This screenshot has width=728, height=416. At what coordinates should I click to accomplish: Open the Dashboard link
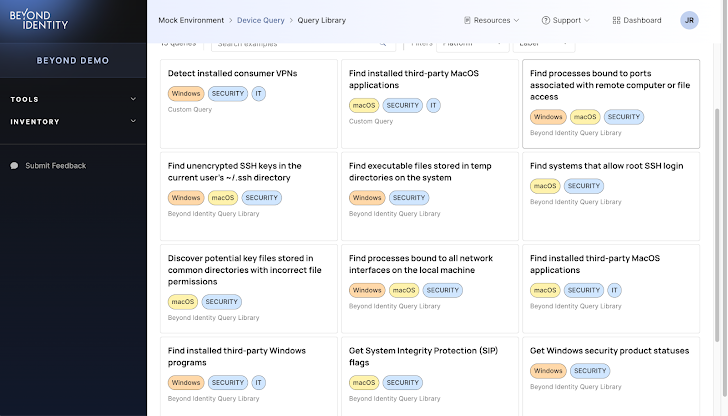(x=637, y=20)
